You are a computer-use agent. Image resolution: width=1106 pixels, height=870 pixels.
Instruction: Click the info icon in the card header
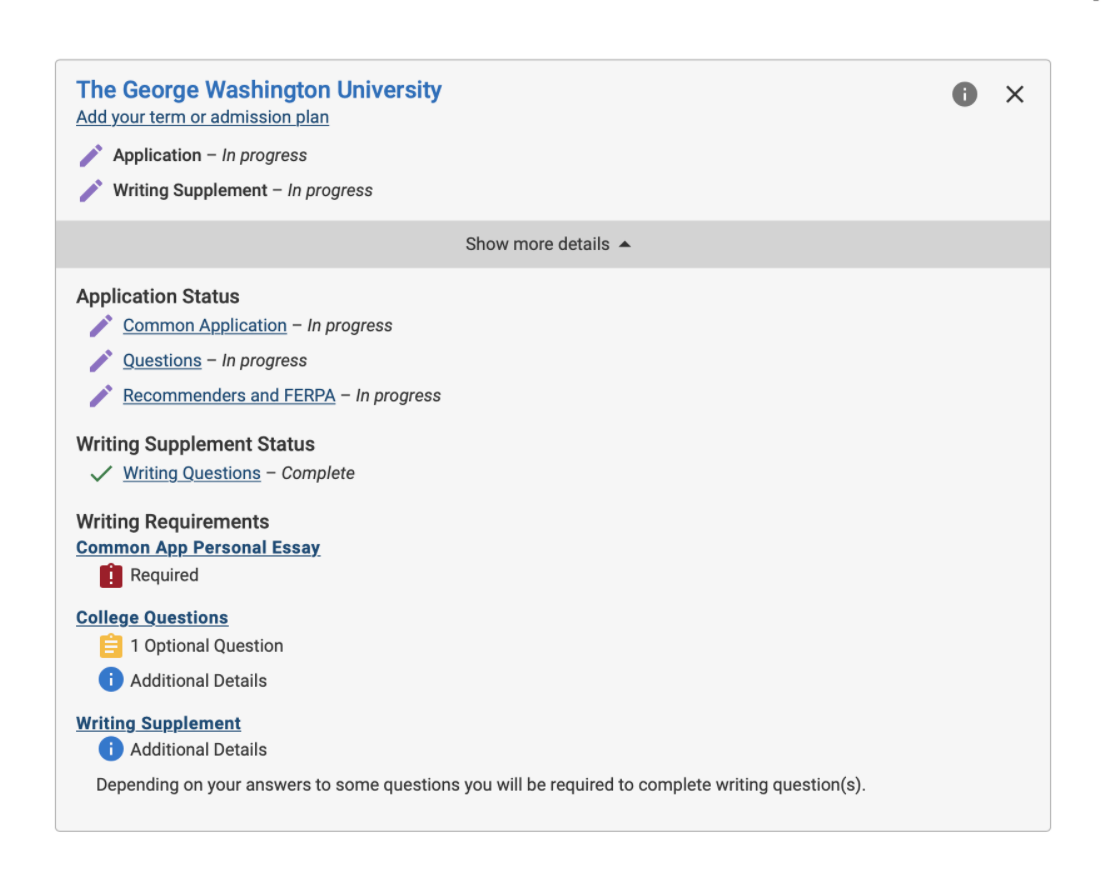pyautogui.click(x=964, y=93)
